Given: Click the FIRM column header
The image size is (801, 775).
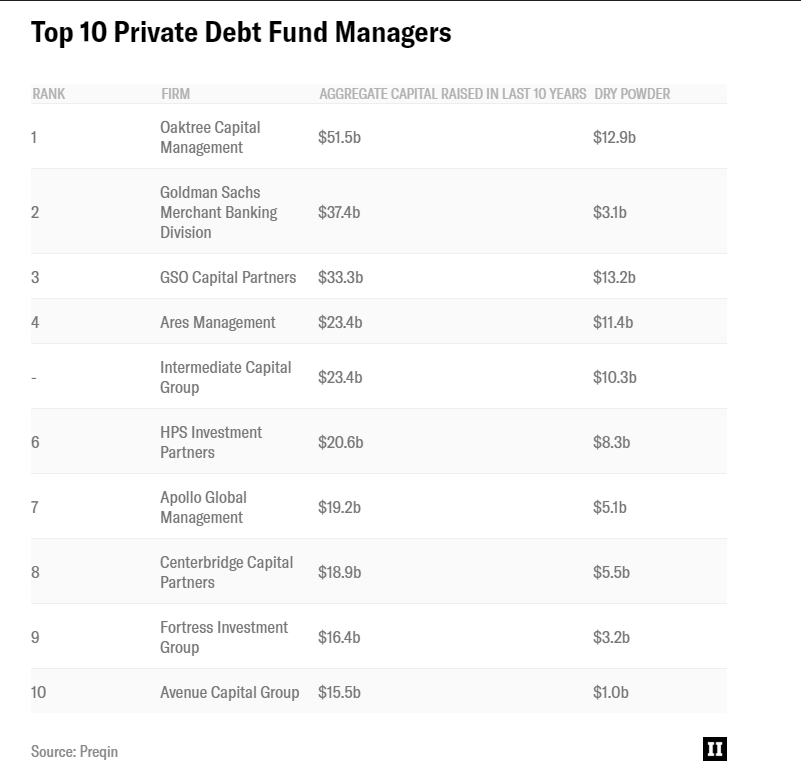Looking at the screenshot, I should coord(175,94).
